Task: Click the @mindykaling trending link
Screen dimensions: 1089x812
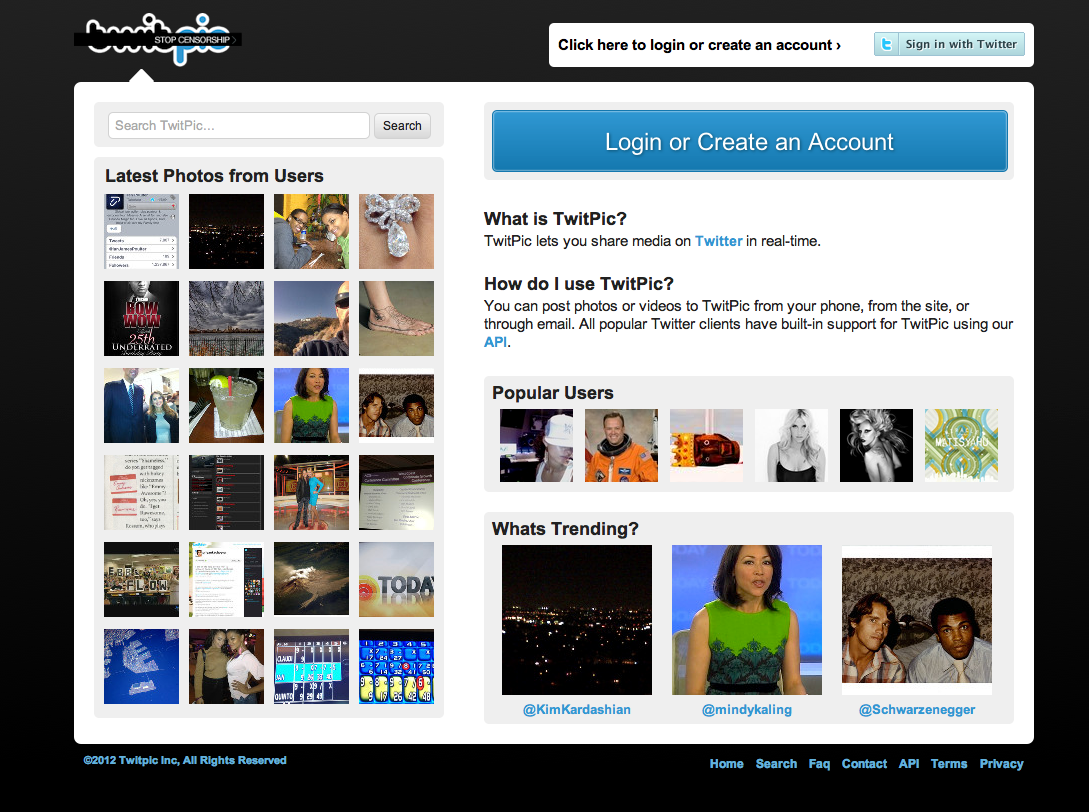Action: pyautogui.click(x=746, y=710)
